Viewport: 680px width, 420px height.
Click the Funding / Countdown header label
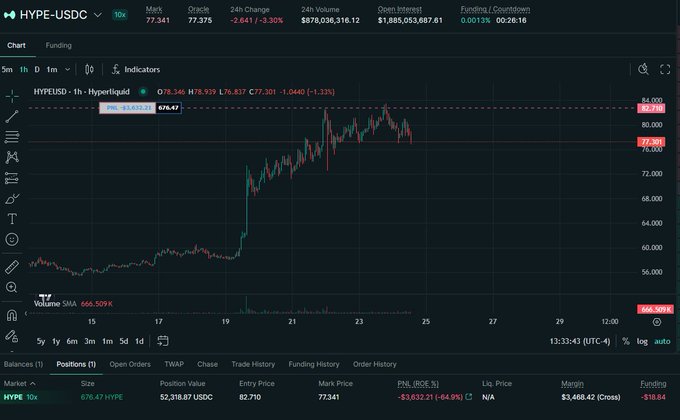495,9
